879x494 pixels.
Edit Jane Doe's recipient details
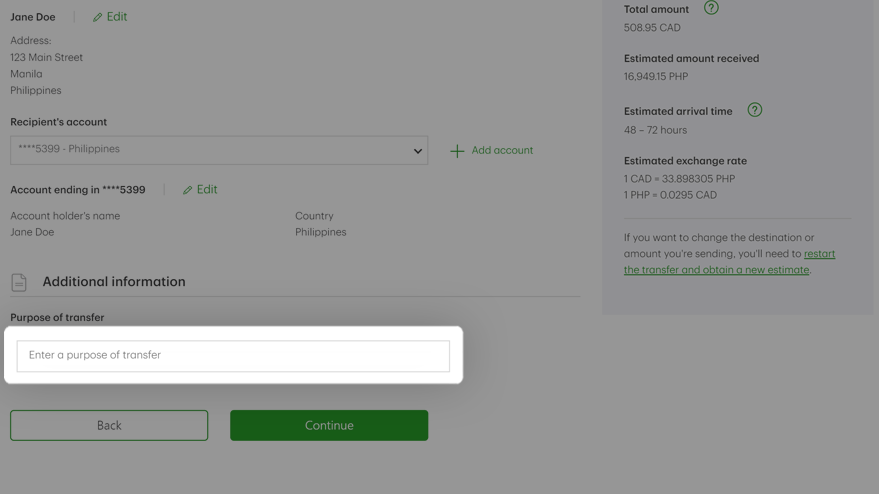(x=110, y=17)
